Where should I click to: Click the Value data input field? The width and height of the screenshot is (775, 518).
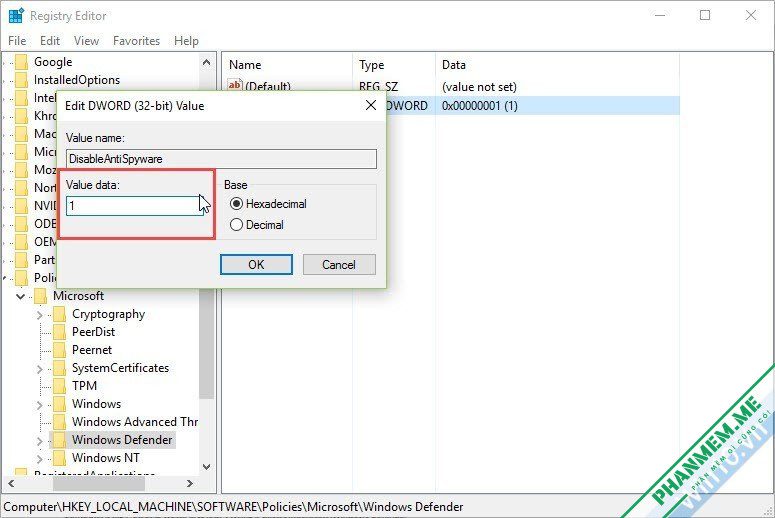tap(134, 206)
